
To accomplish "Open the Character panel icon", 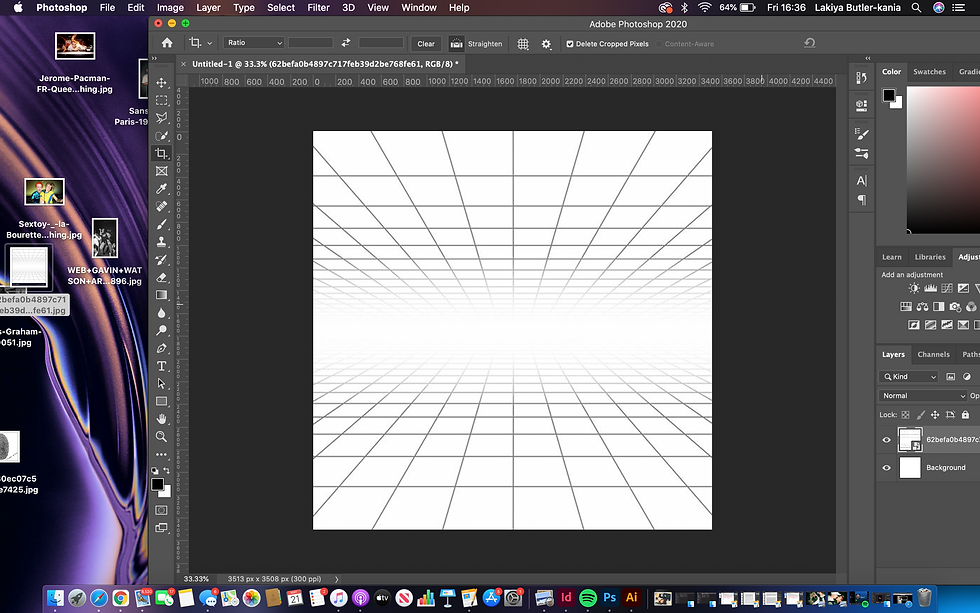I will (861, 181).
